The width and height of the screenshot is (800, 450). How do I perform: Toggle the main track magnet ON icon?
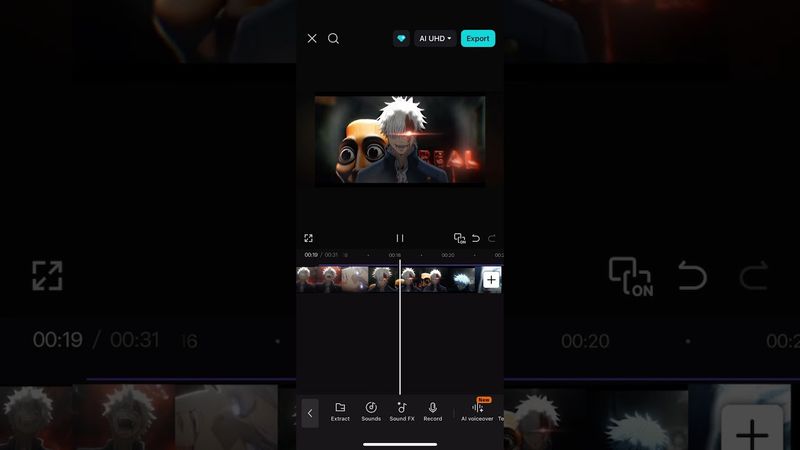tap(459, 238)
